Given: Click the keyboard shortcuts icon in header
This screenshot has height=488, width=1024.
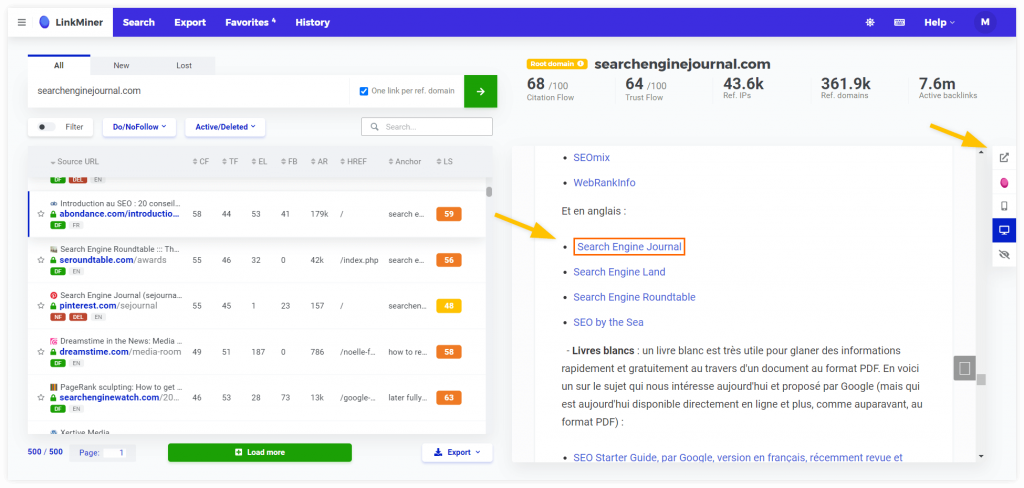Looking at the screenshot, I should coord(899,22).
